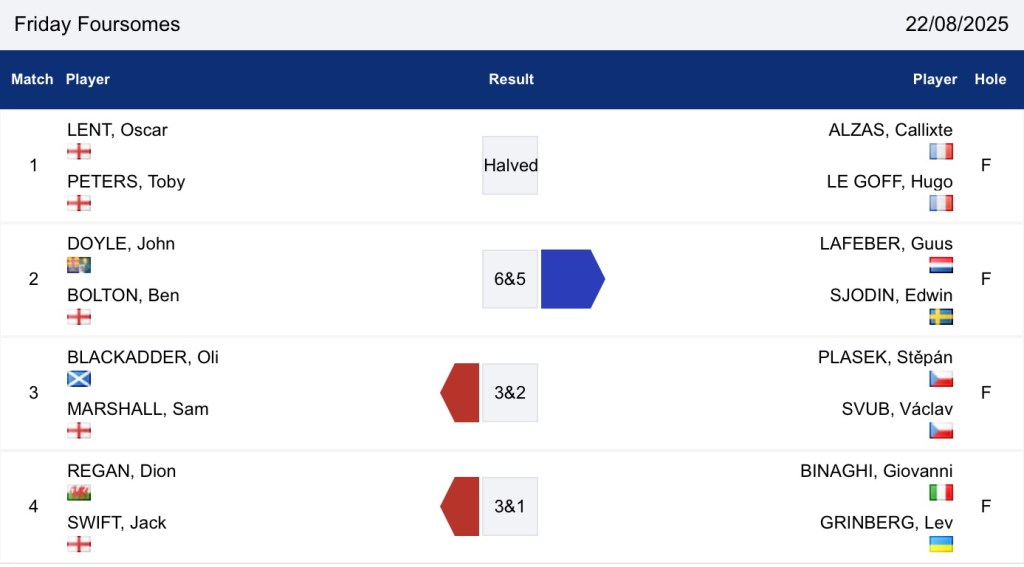
Task: Click the Netherlands flag under LAFEBER, Guus
Action: 940,265
